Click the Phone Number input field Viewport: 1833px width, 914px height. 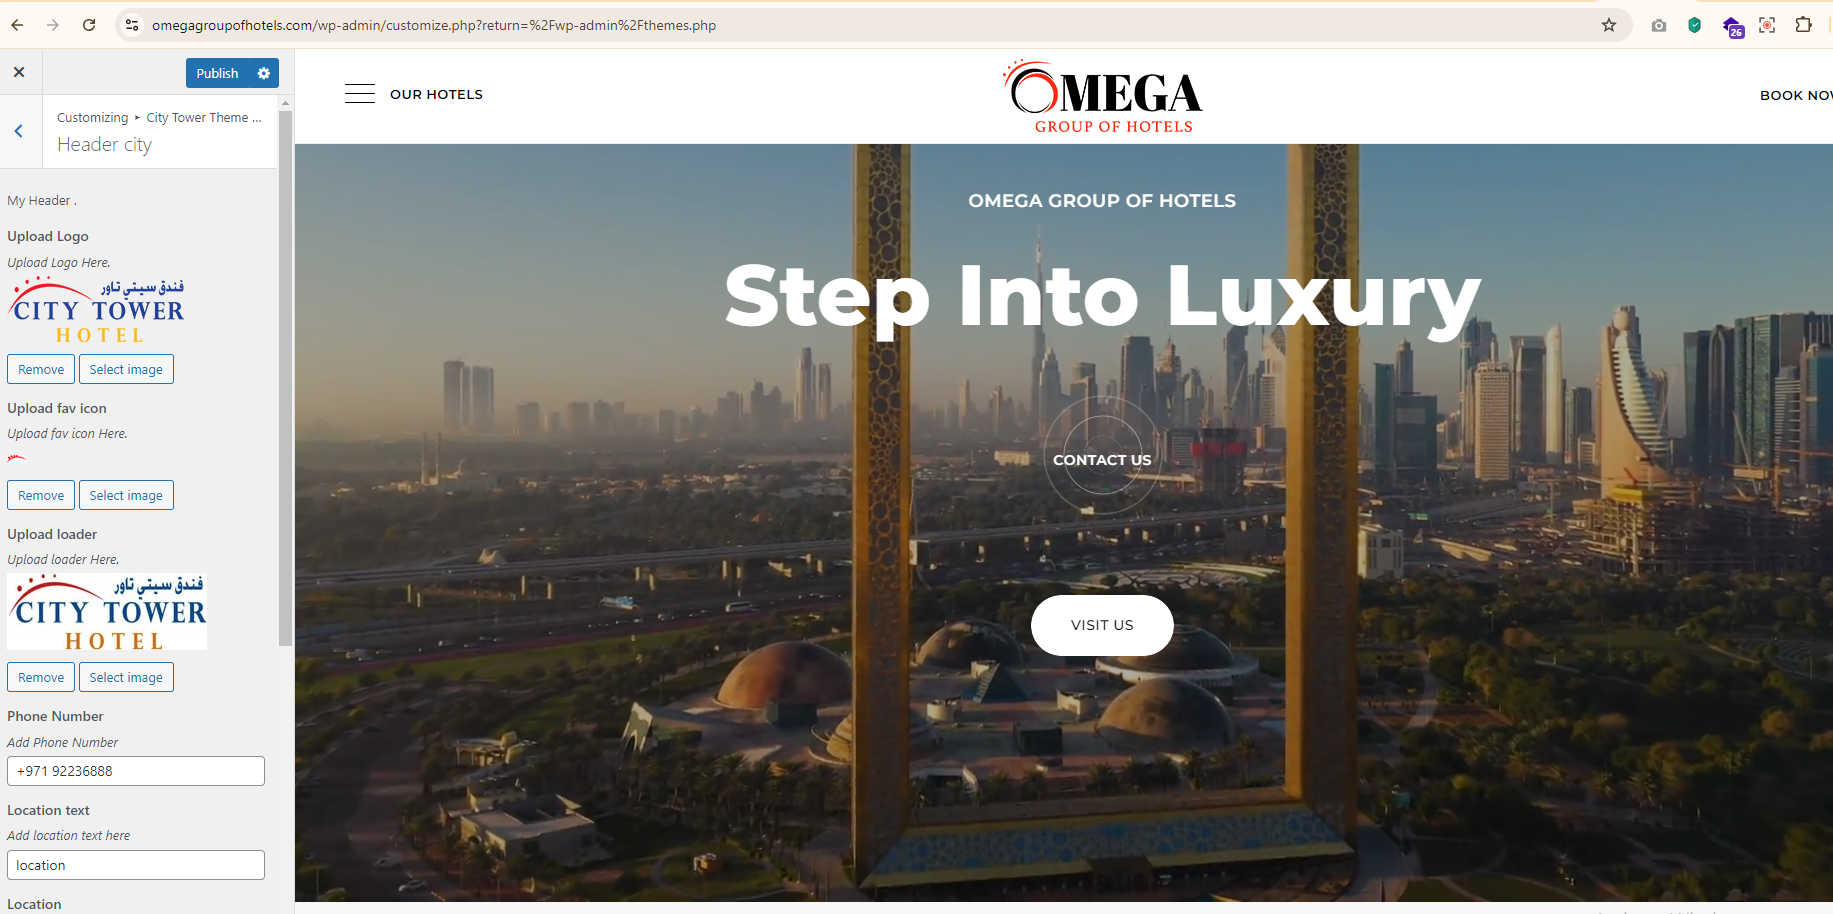click(x=136, y=771)
